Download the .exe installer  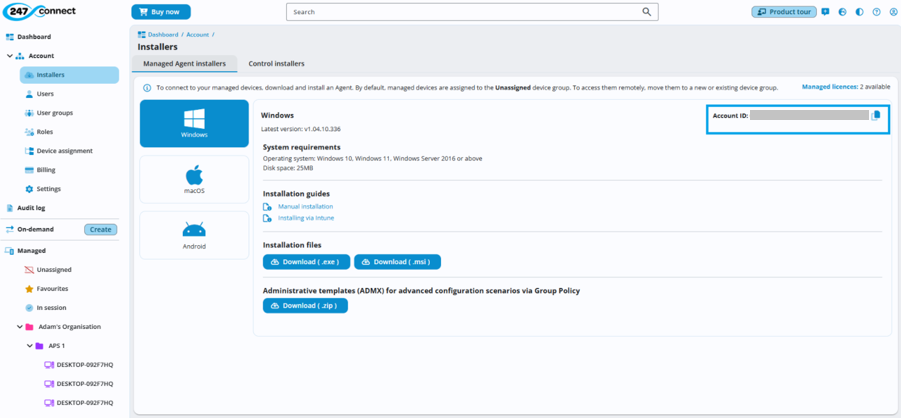306,262
